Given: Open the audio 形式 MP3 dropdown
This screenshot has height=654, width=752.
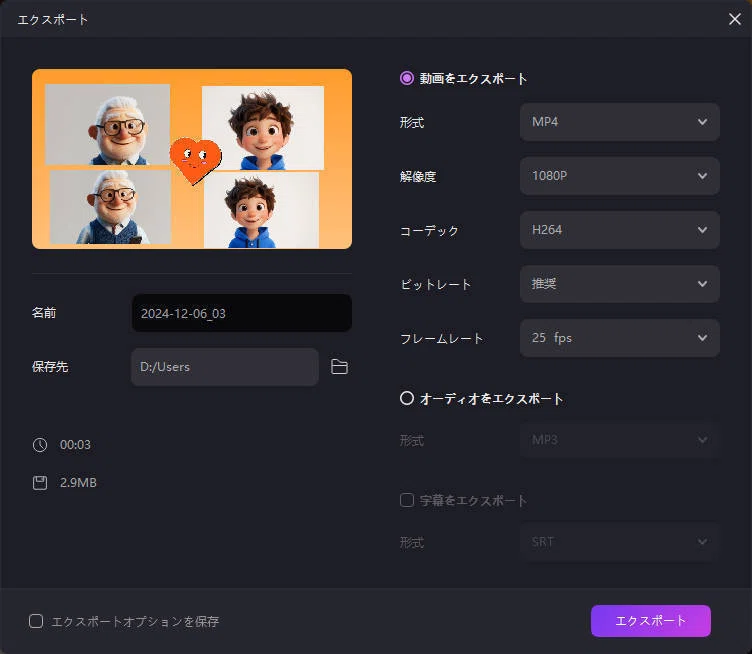Looking at the screenshot, I should (x=620, y=440).
